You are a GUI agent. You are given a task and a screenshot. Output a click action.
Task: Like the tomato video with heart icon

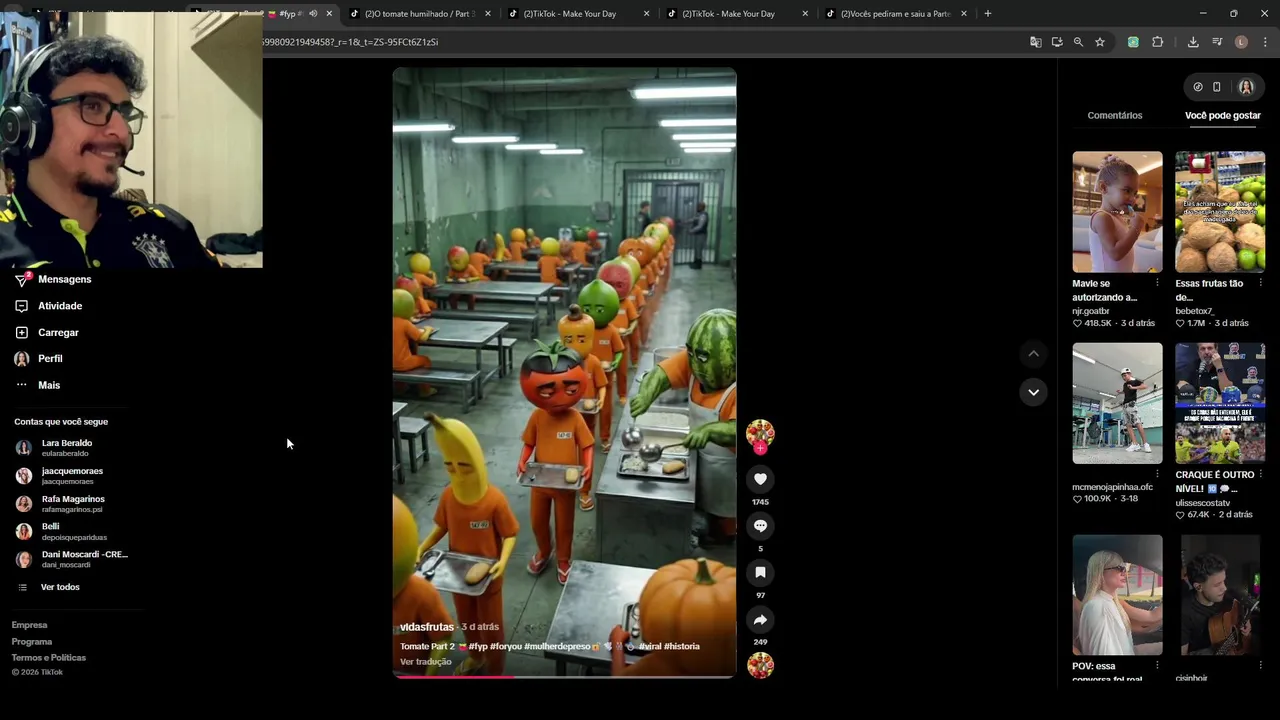click(760, 479)
